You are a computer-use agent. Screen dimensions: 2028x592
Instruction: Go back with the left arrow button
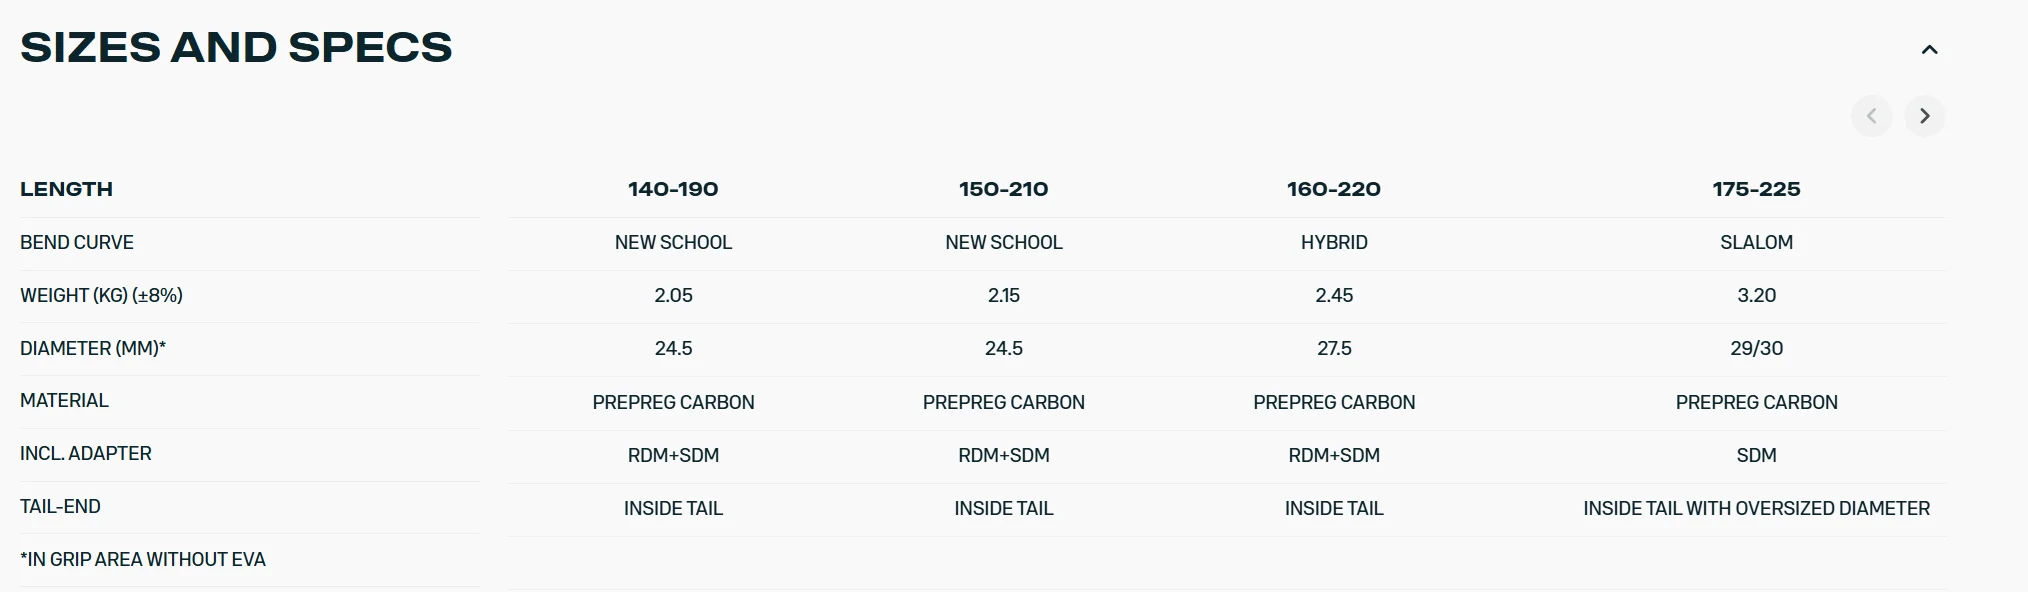click(x=1871, y=116)
